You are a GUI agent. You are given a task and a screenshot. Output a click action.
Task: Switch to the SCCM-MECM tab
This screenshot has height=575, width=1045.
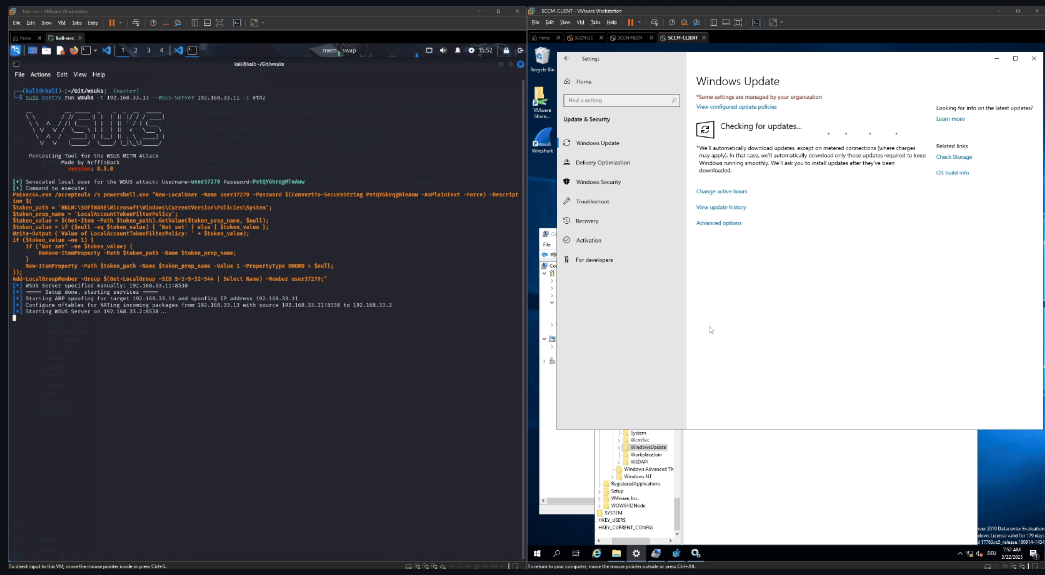point(629,38)
